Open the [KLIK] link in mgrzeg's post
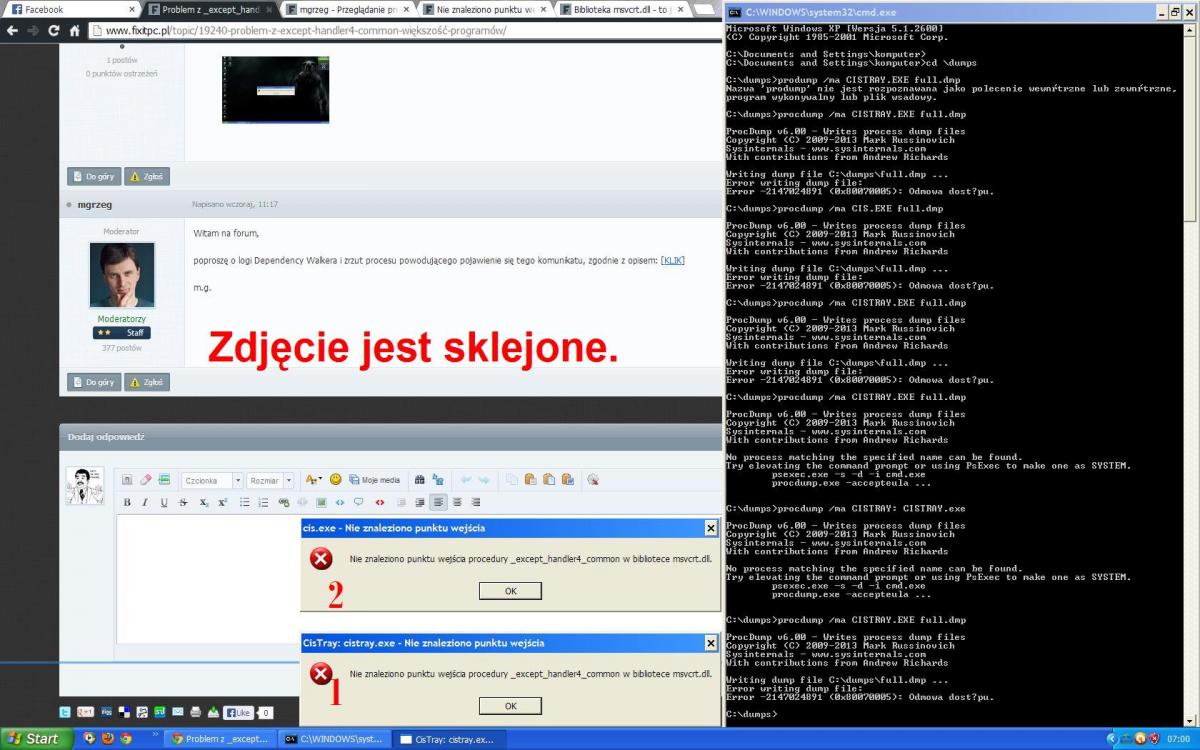Viewport: 1200px width, 750px height. 673,261
